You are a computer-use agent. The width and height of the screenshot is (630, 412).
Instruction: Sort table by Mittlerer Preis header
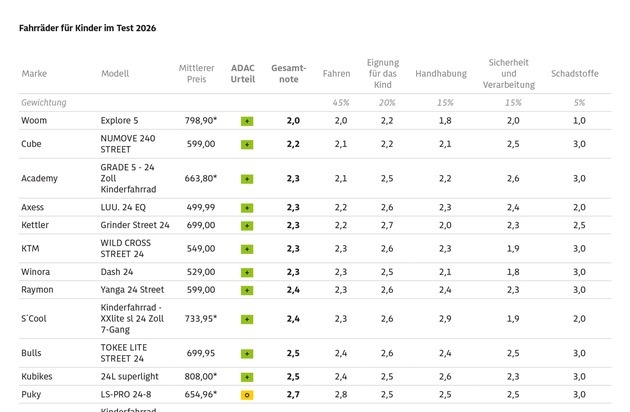point(197,74)
